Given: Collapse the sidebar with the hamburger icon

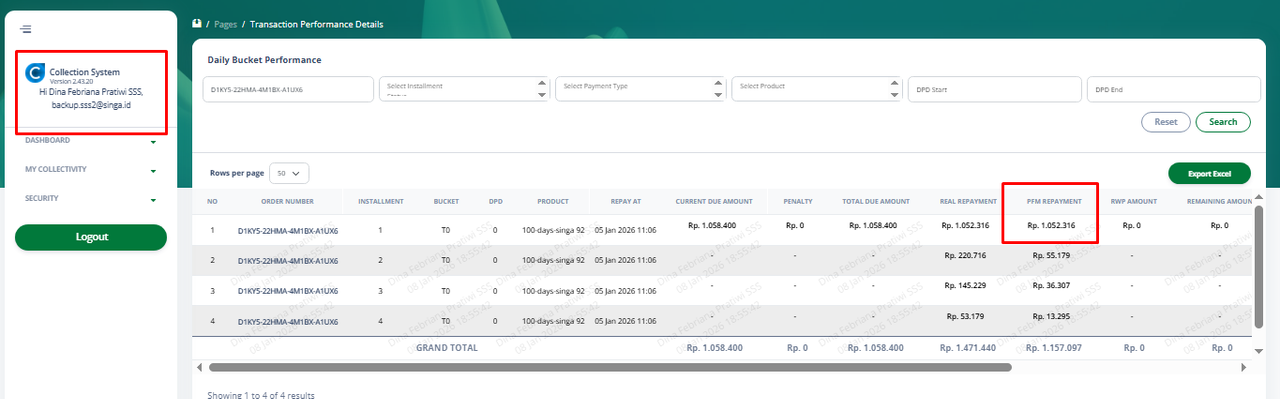Looking at the screenshot, I should 25,29.
